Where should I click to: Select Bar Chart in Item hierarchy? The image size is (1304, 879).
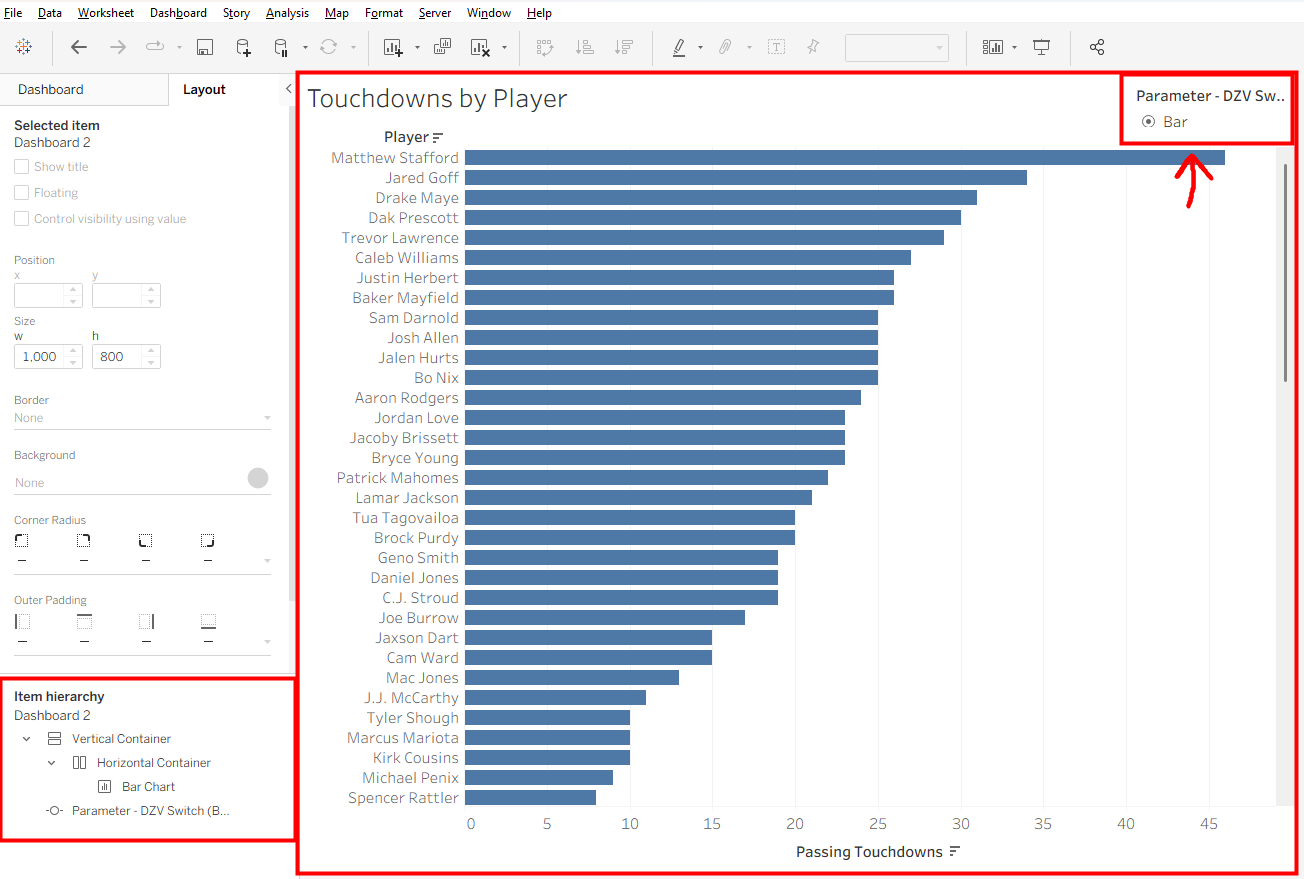tap(148, 787)
